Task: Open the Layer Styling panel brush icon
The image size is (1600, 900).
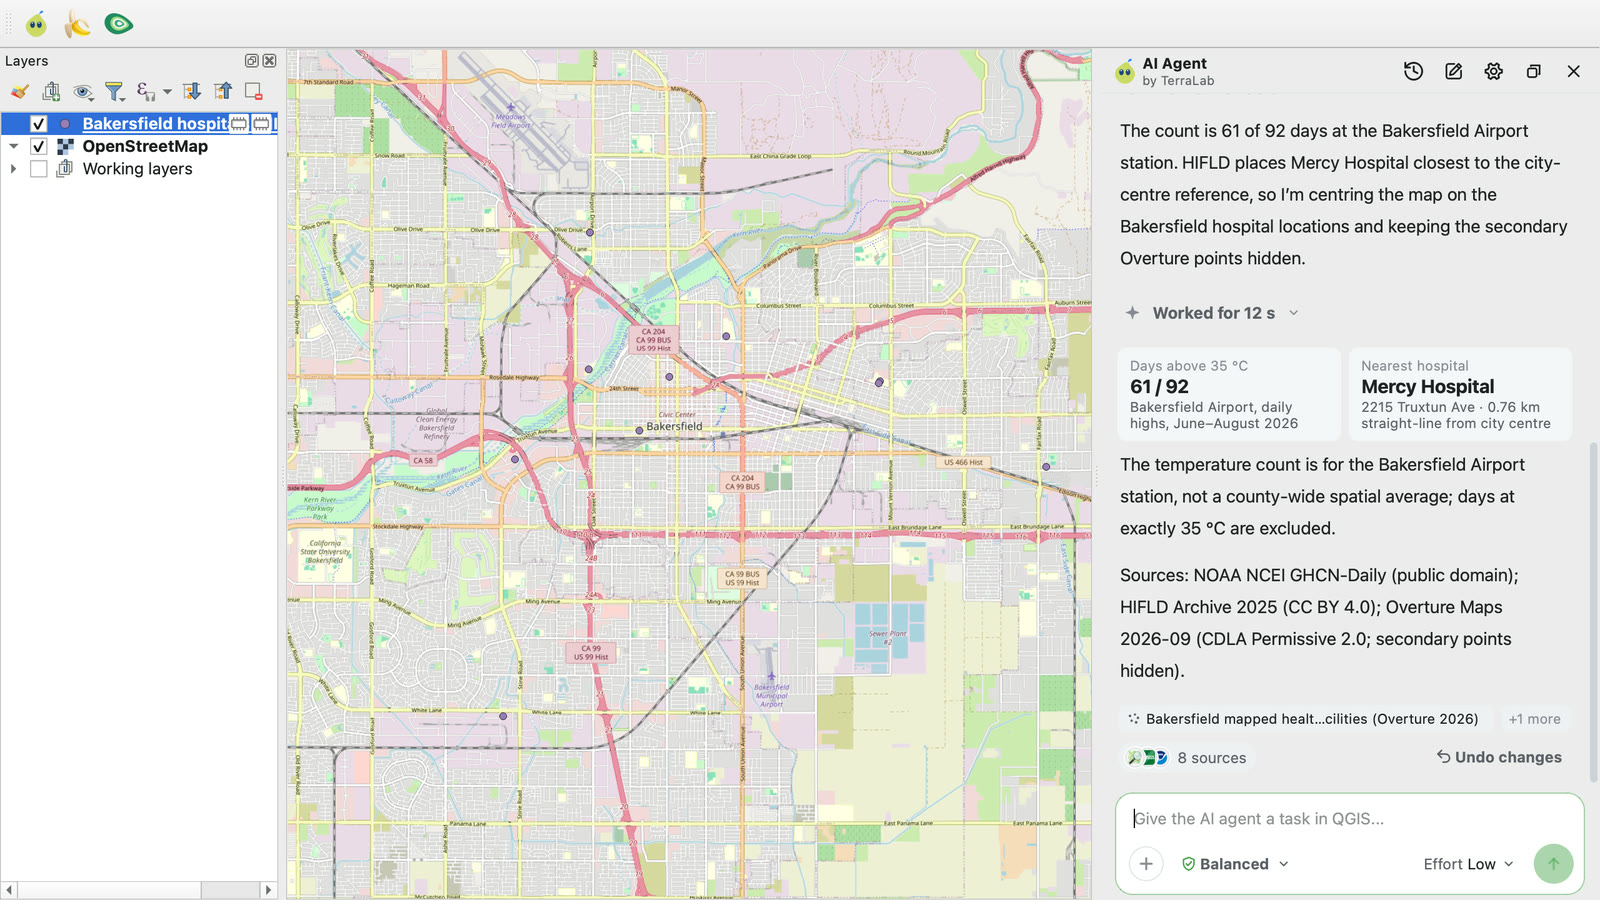Action: [x=19, y=92]
